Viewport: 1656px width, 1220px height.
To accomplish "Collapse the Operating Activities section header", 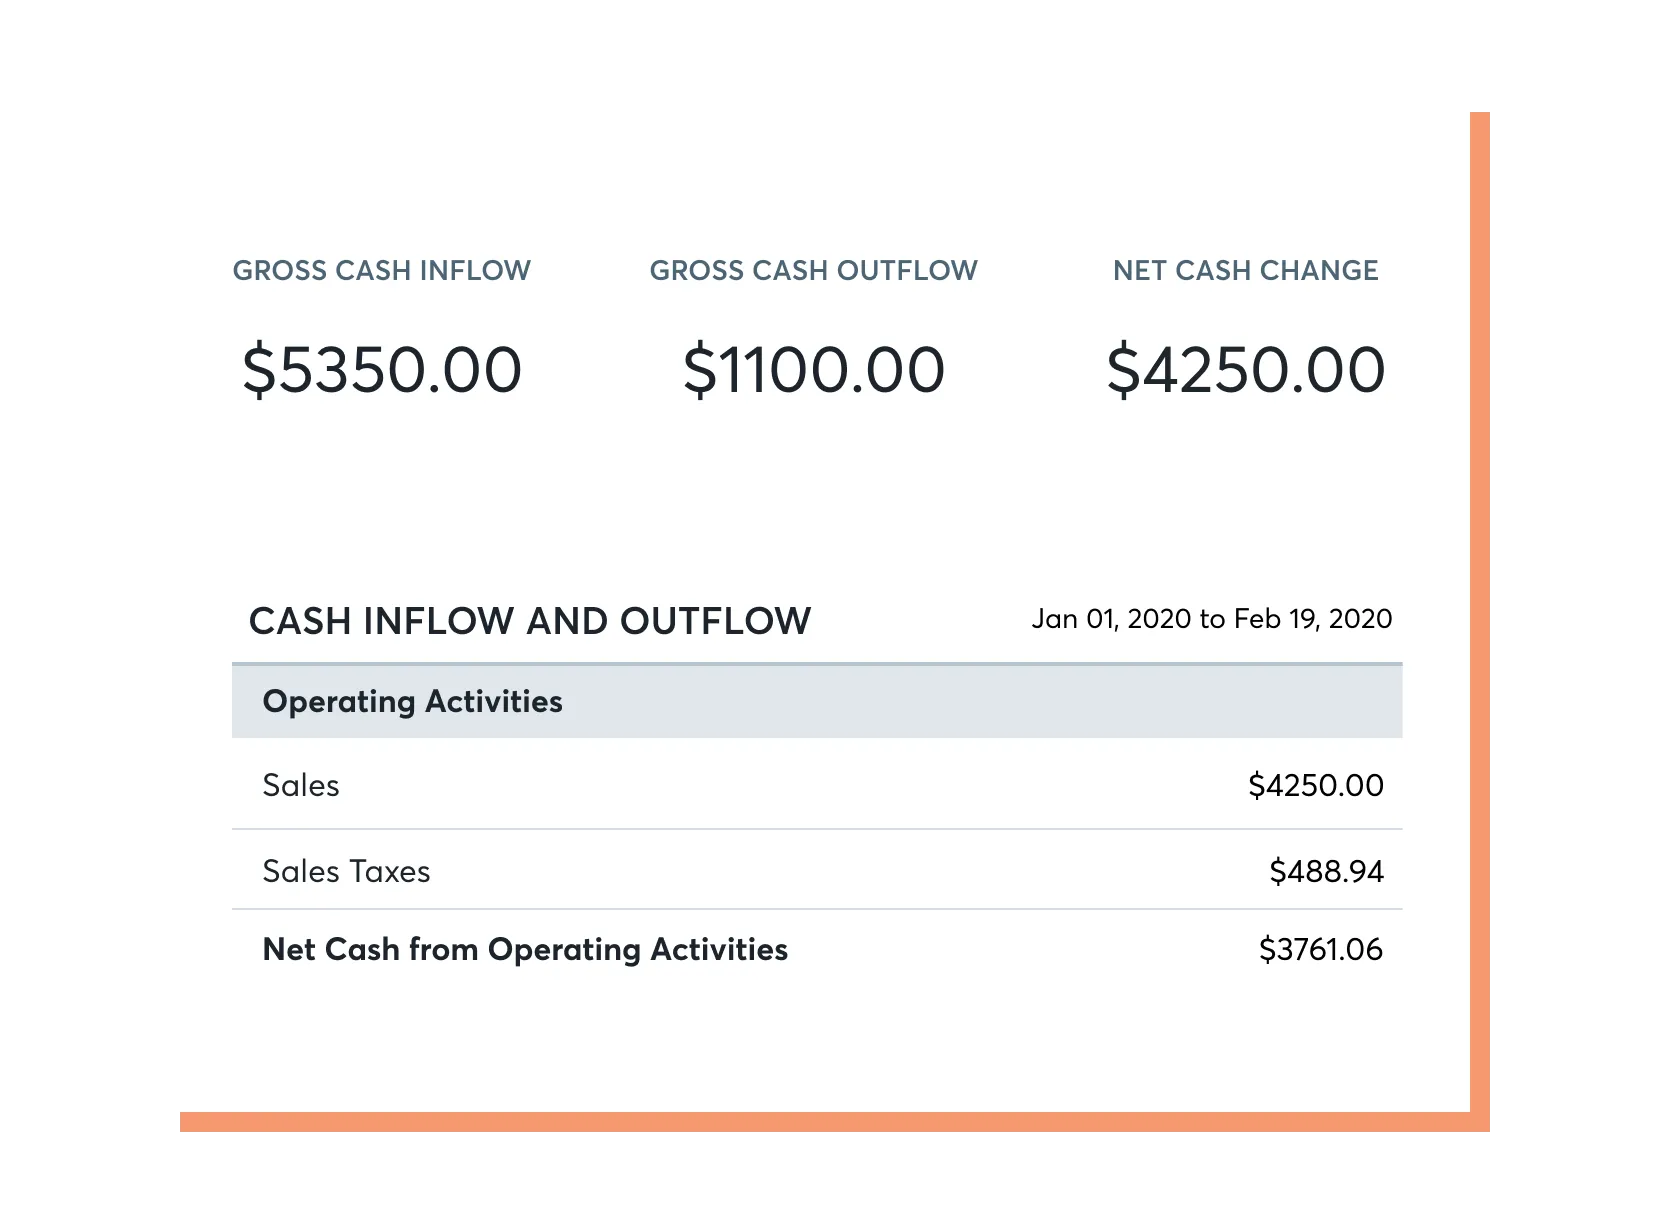I will (x=412, y=702).
